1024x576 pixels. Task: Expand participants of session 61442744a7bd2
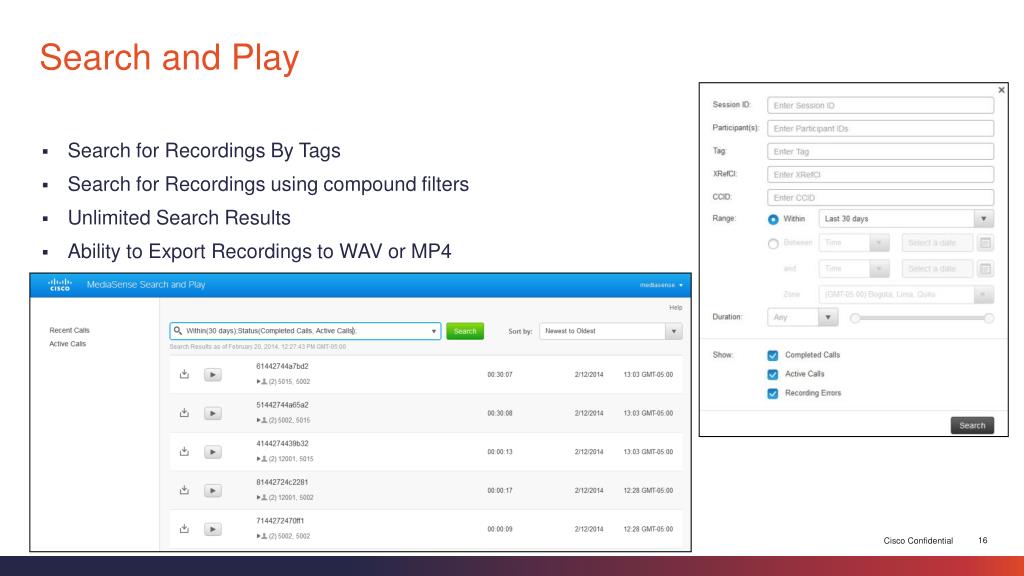[x=259, y=381]
